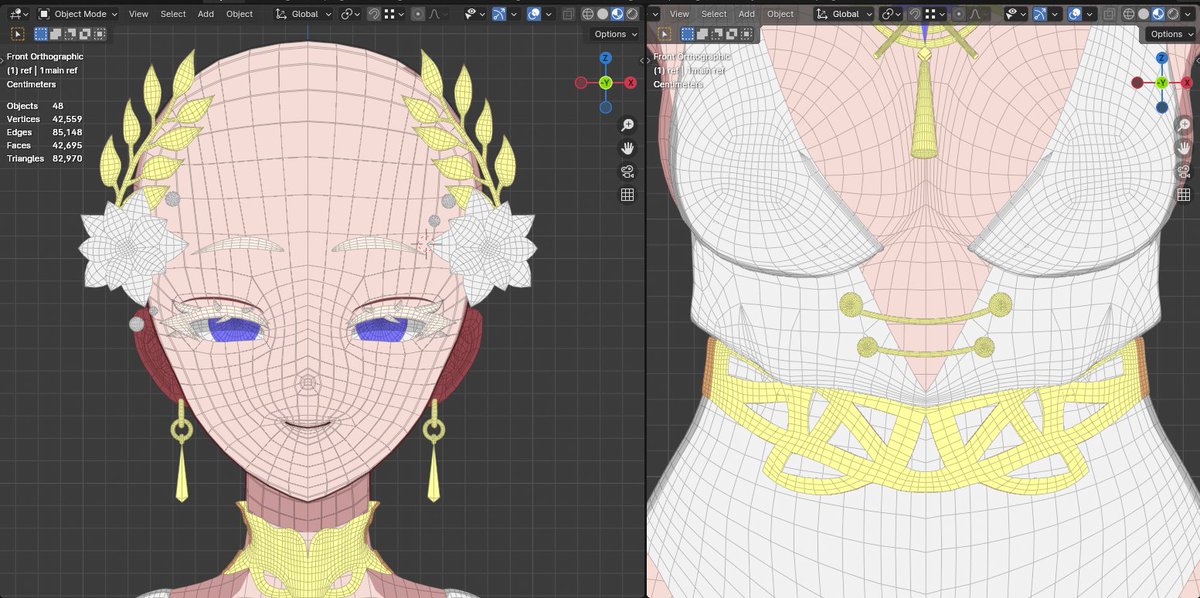Select wireframe shading in right viewport

(x=1129, y=14)
